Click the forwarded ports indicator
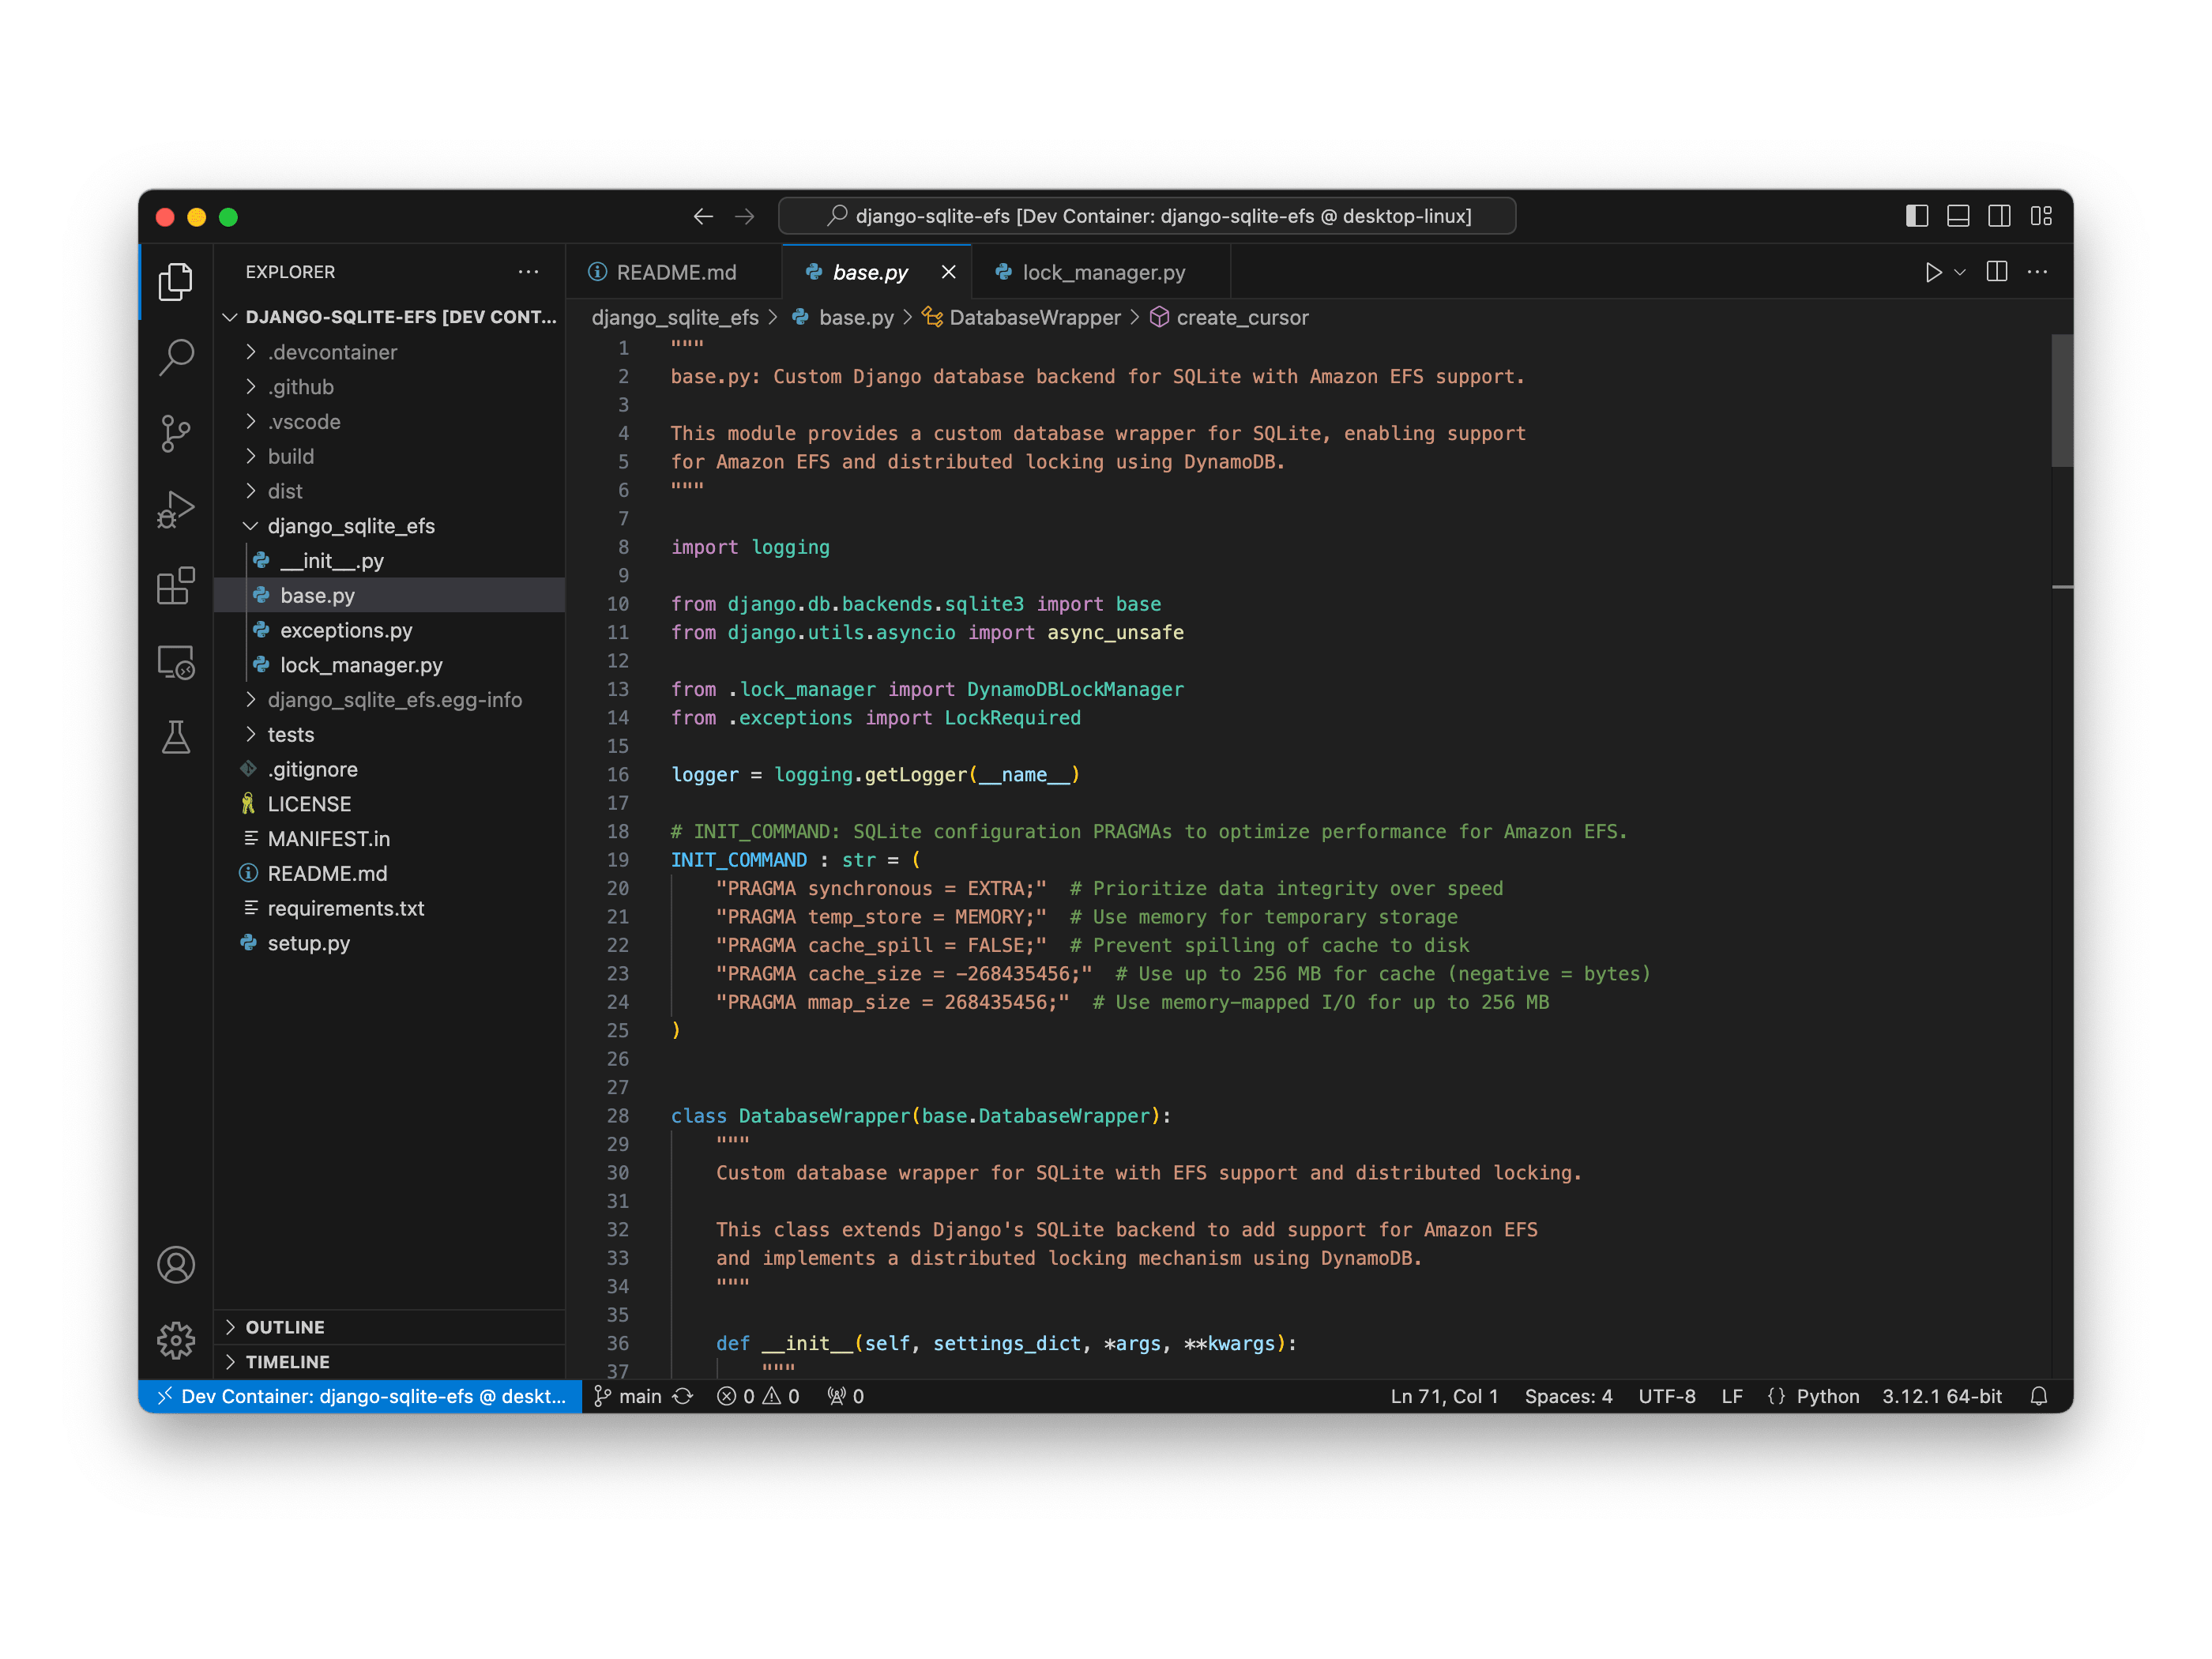Image resolution: width=2212 pixels, height=1659 pixels. [x=846, y=1396]
